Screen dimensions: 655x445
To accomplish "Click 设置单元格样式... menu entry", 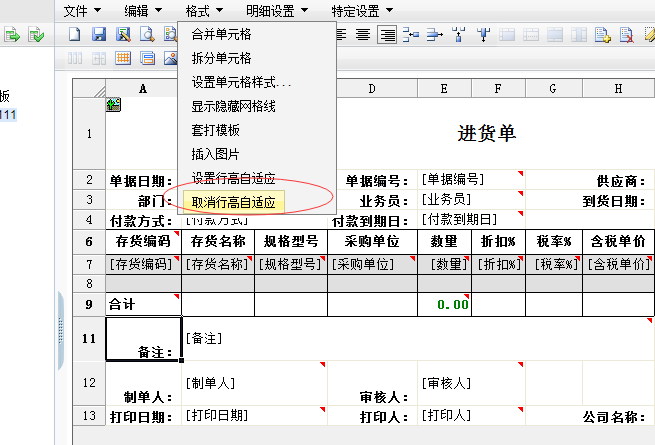I will 241,82.
